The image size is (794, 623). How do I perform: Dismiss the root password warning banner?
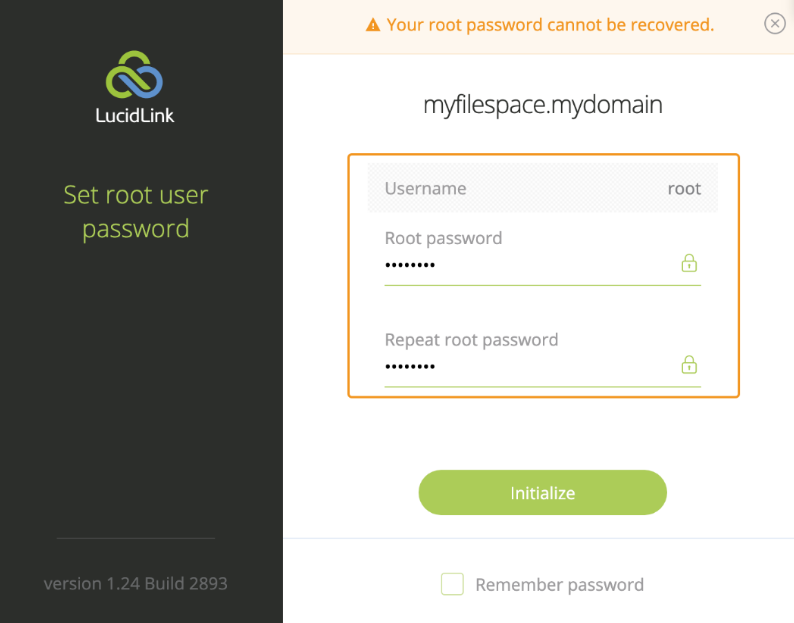point(775,24)
